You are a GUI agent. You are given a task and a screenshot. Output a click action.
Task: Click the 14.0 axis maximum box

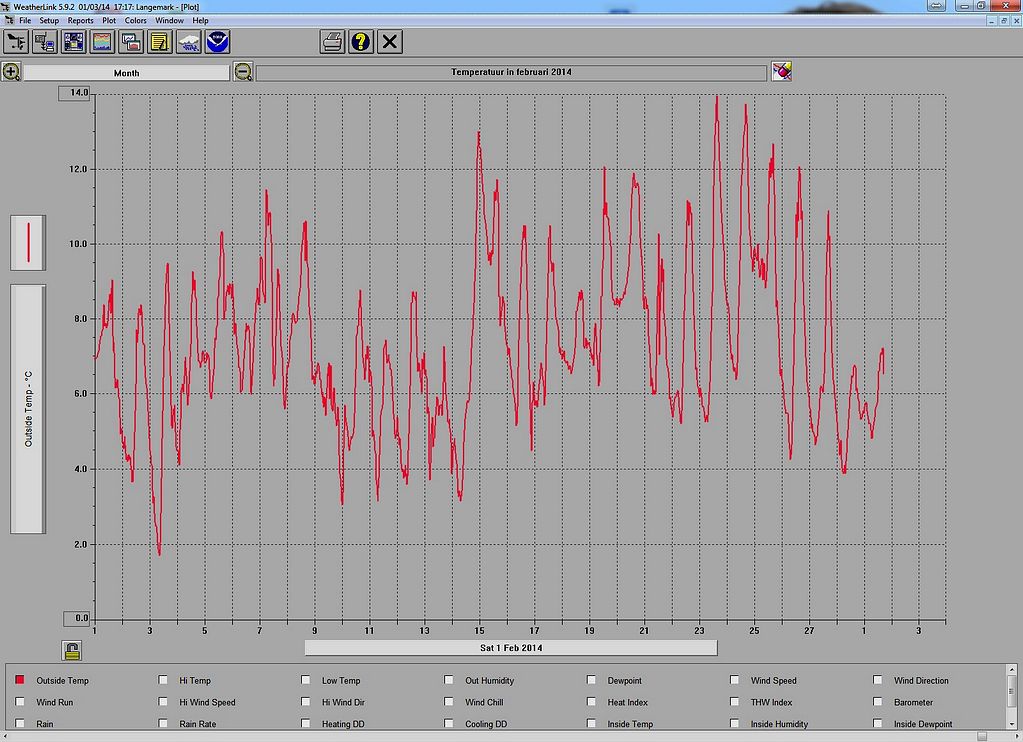pos(74,93)
